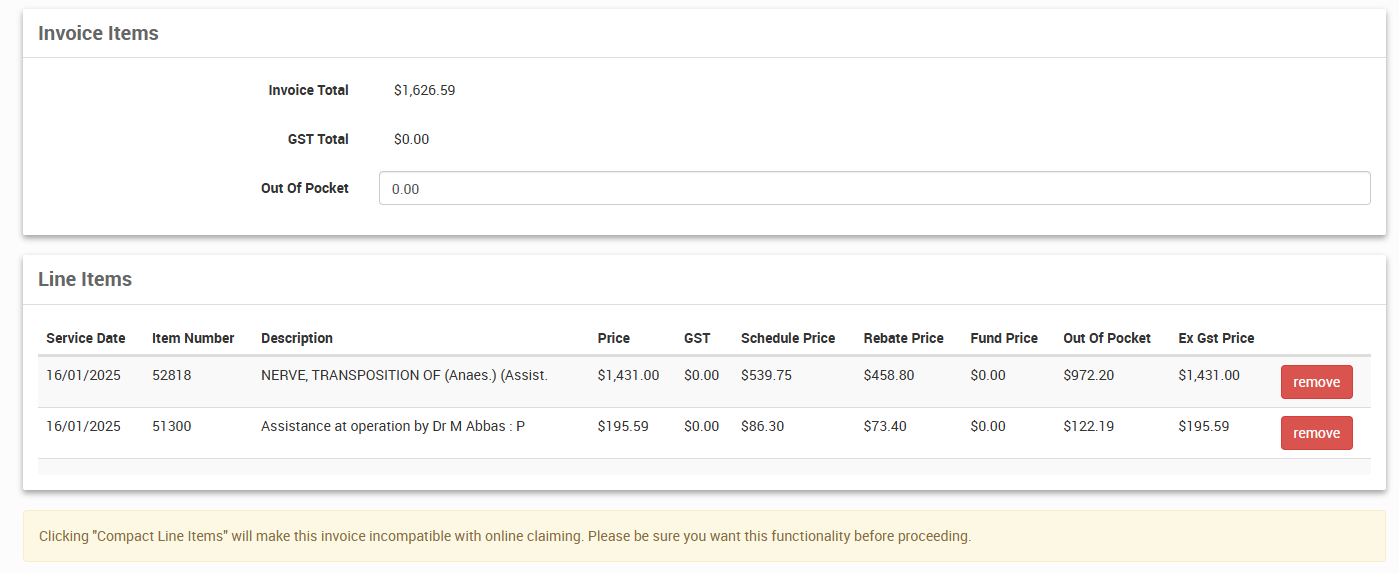
Task: Click the Out Of Pocket input field
Action: click(873, 188)
